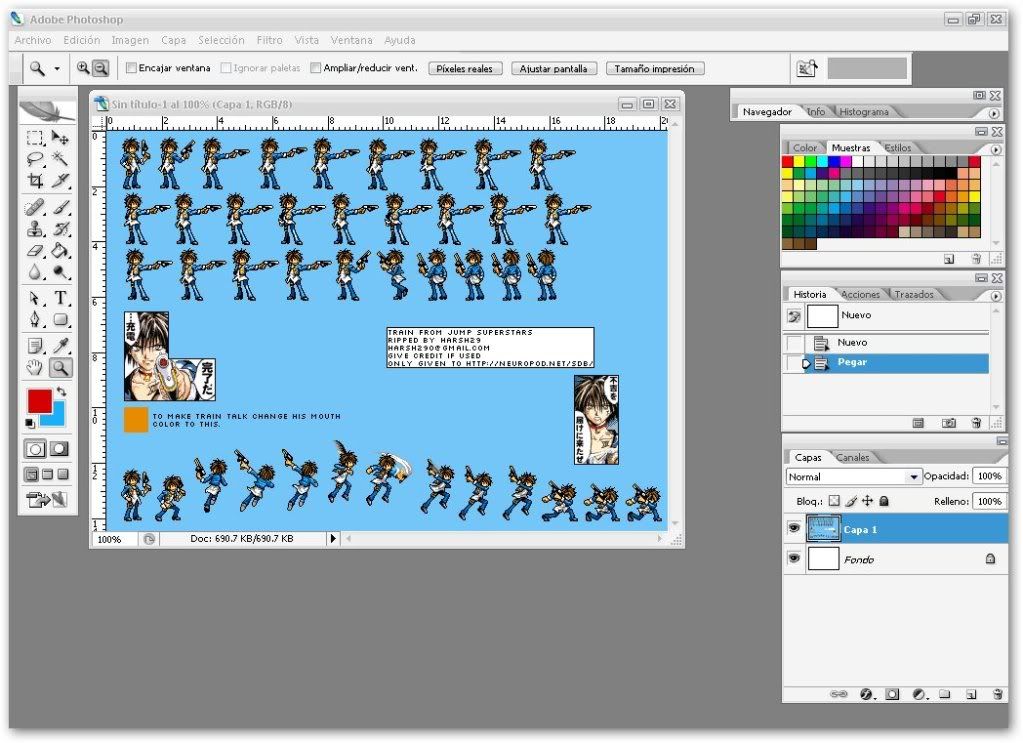Hide the Fondo layer eye
This screenshot has width=1023, height=743.
[x=793, y=558]
